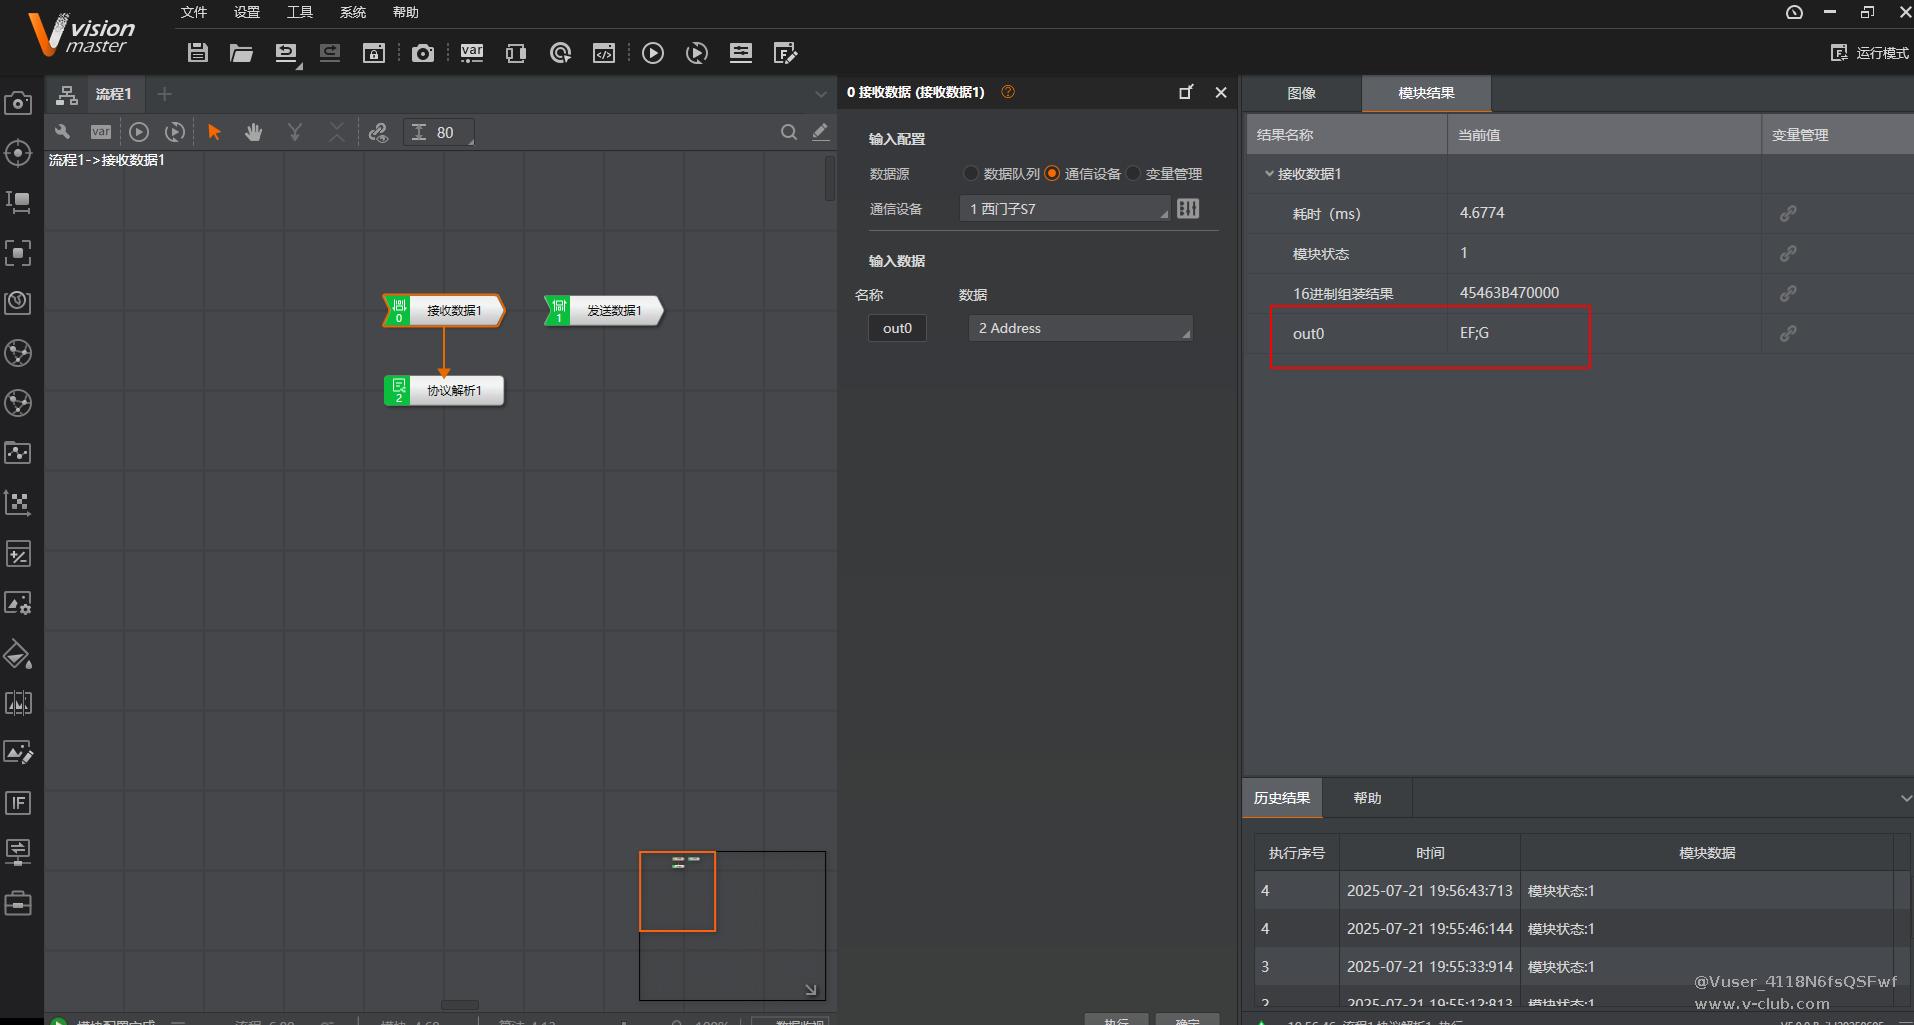Image resolution: width=1914 pixels, height=1025 pixels.
Task: Open the 设置 menu
Action: (x=247, y=12)
